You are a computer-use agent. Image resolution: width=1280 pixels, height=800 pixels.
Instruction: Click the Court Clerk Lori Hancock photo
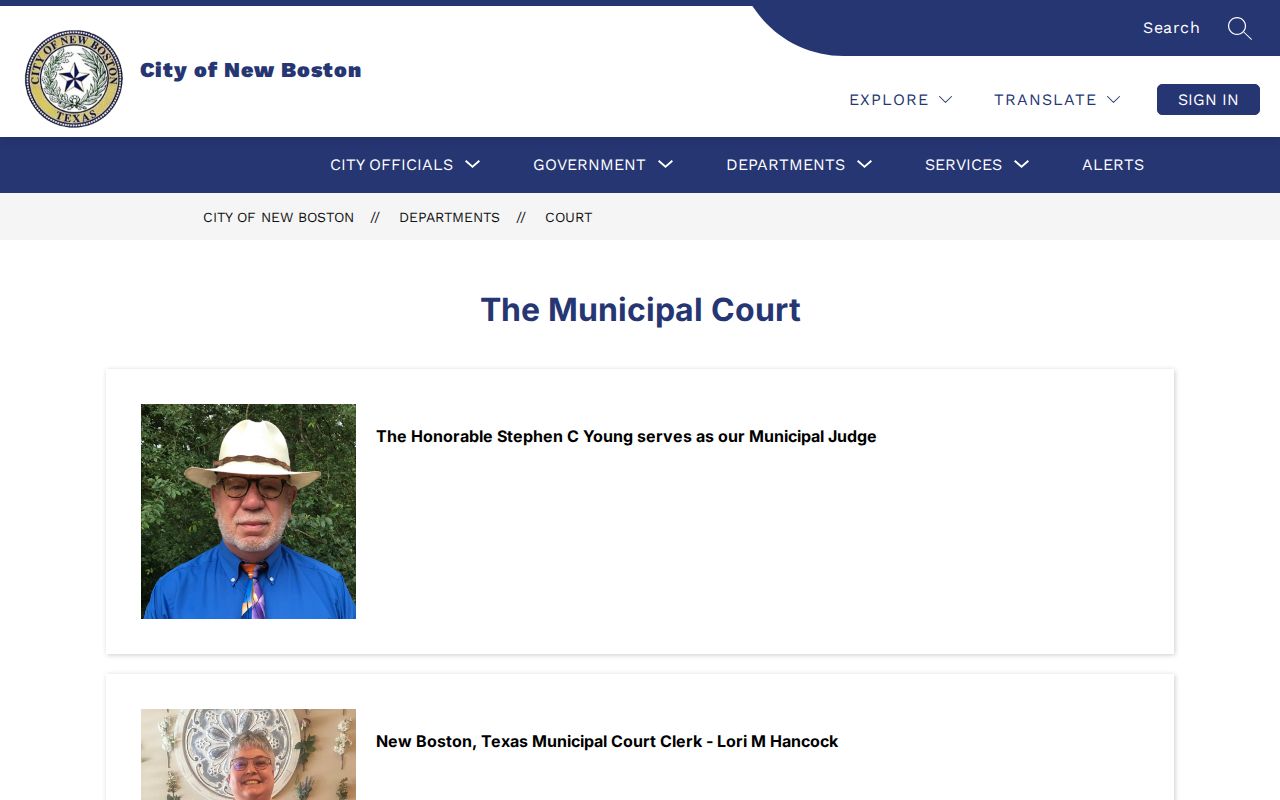(x=248, y=754)
